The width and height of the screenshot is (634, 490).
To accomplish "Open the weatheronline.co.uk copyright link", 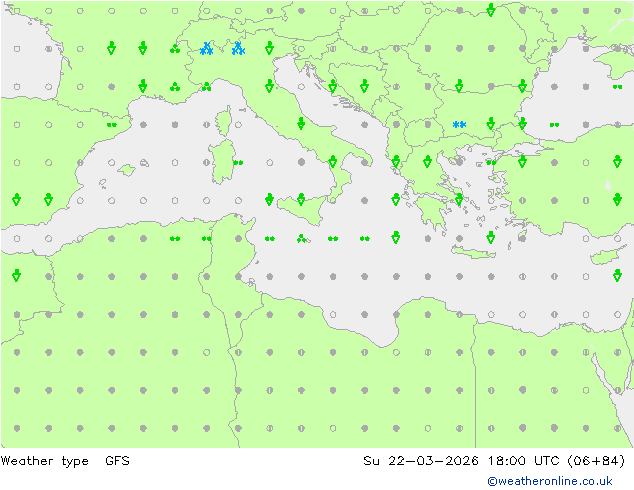I will 549,481.
